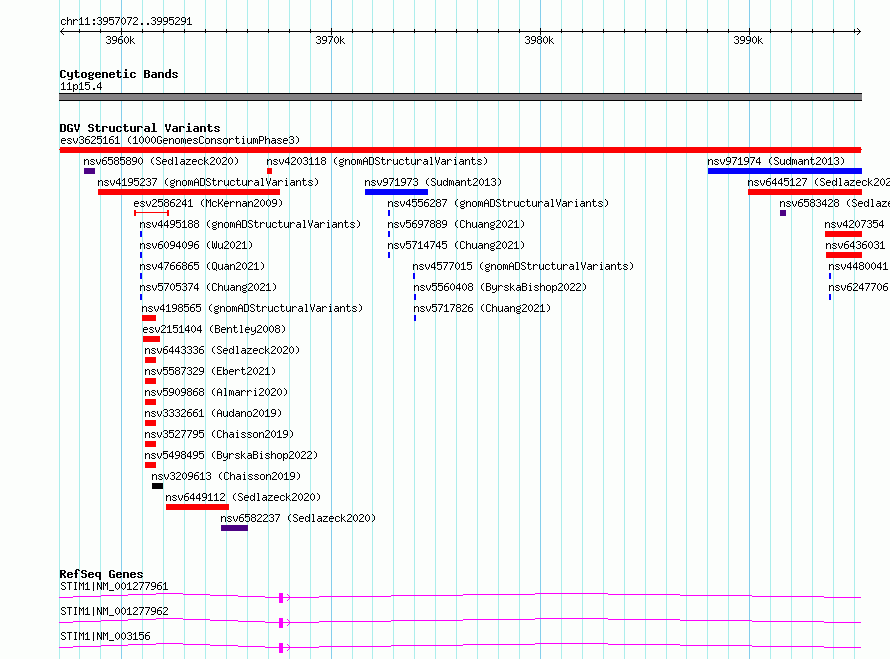Click the 3970k ruler position

[330, 40]
